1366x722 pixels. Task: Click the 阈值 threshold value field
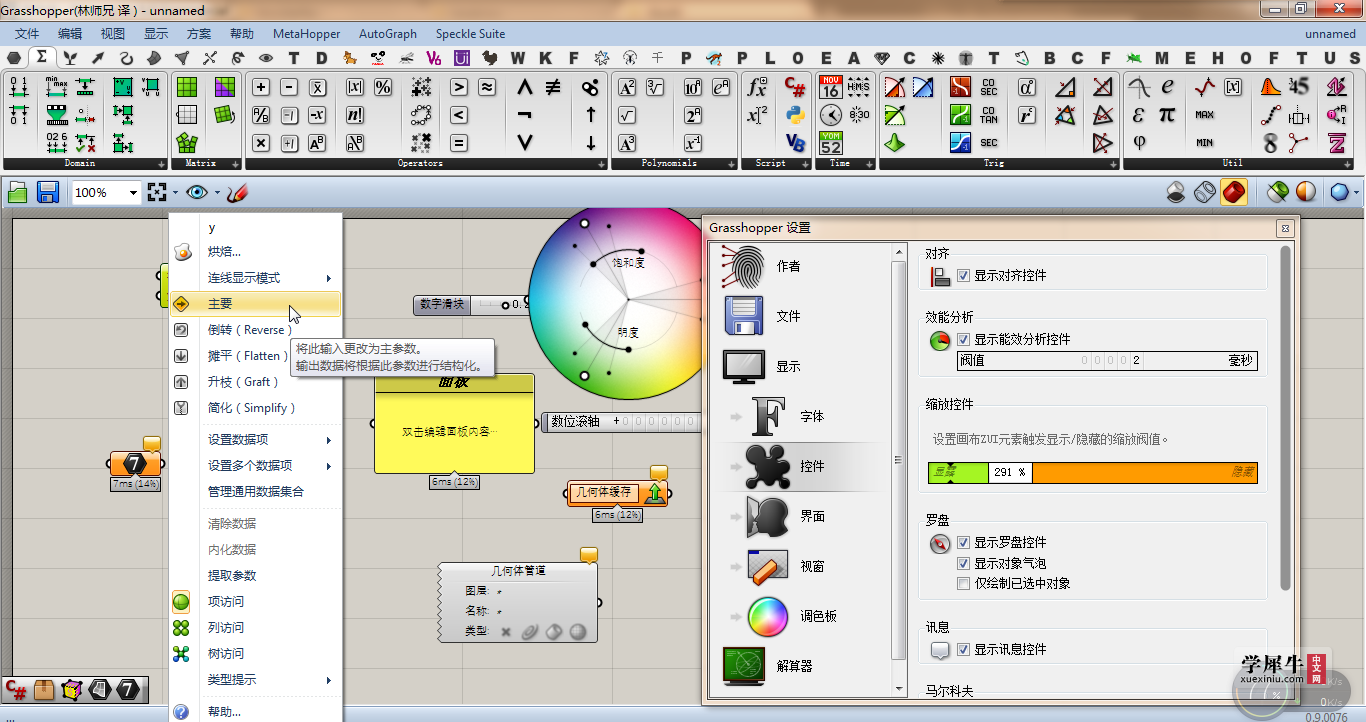point(1107,360)
